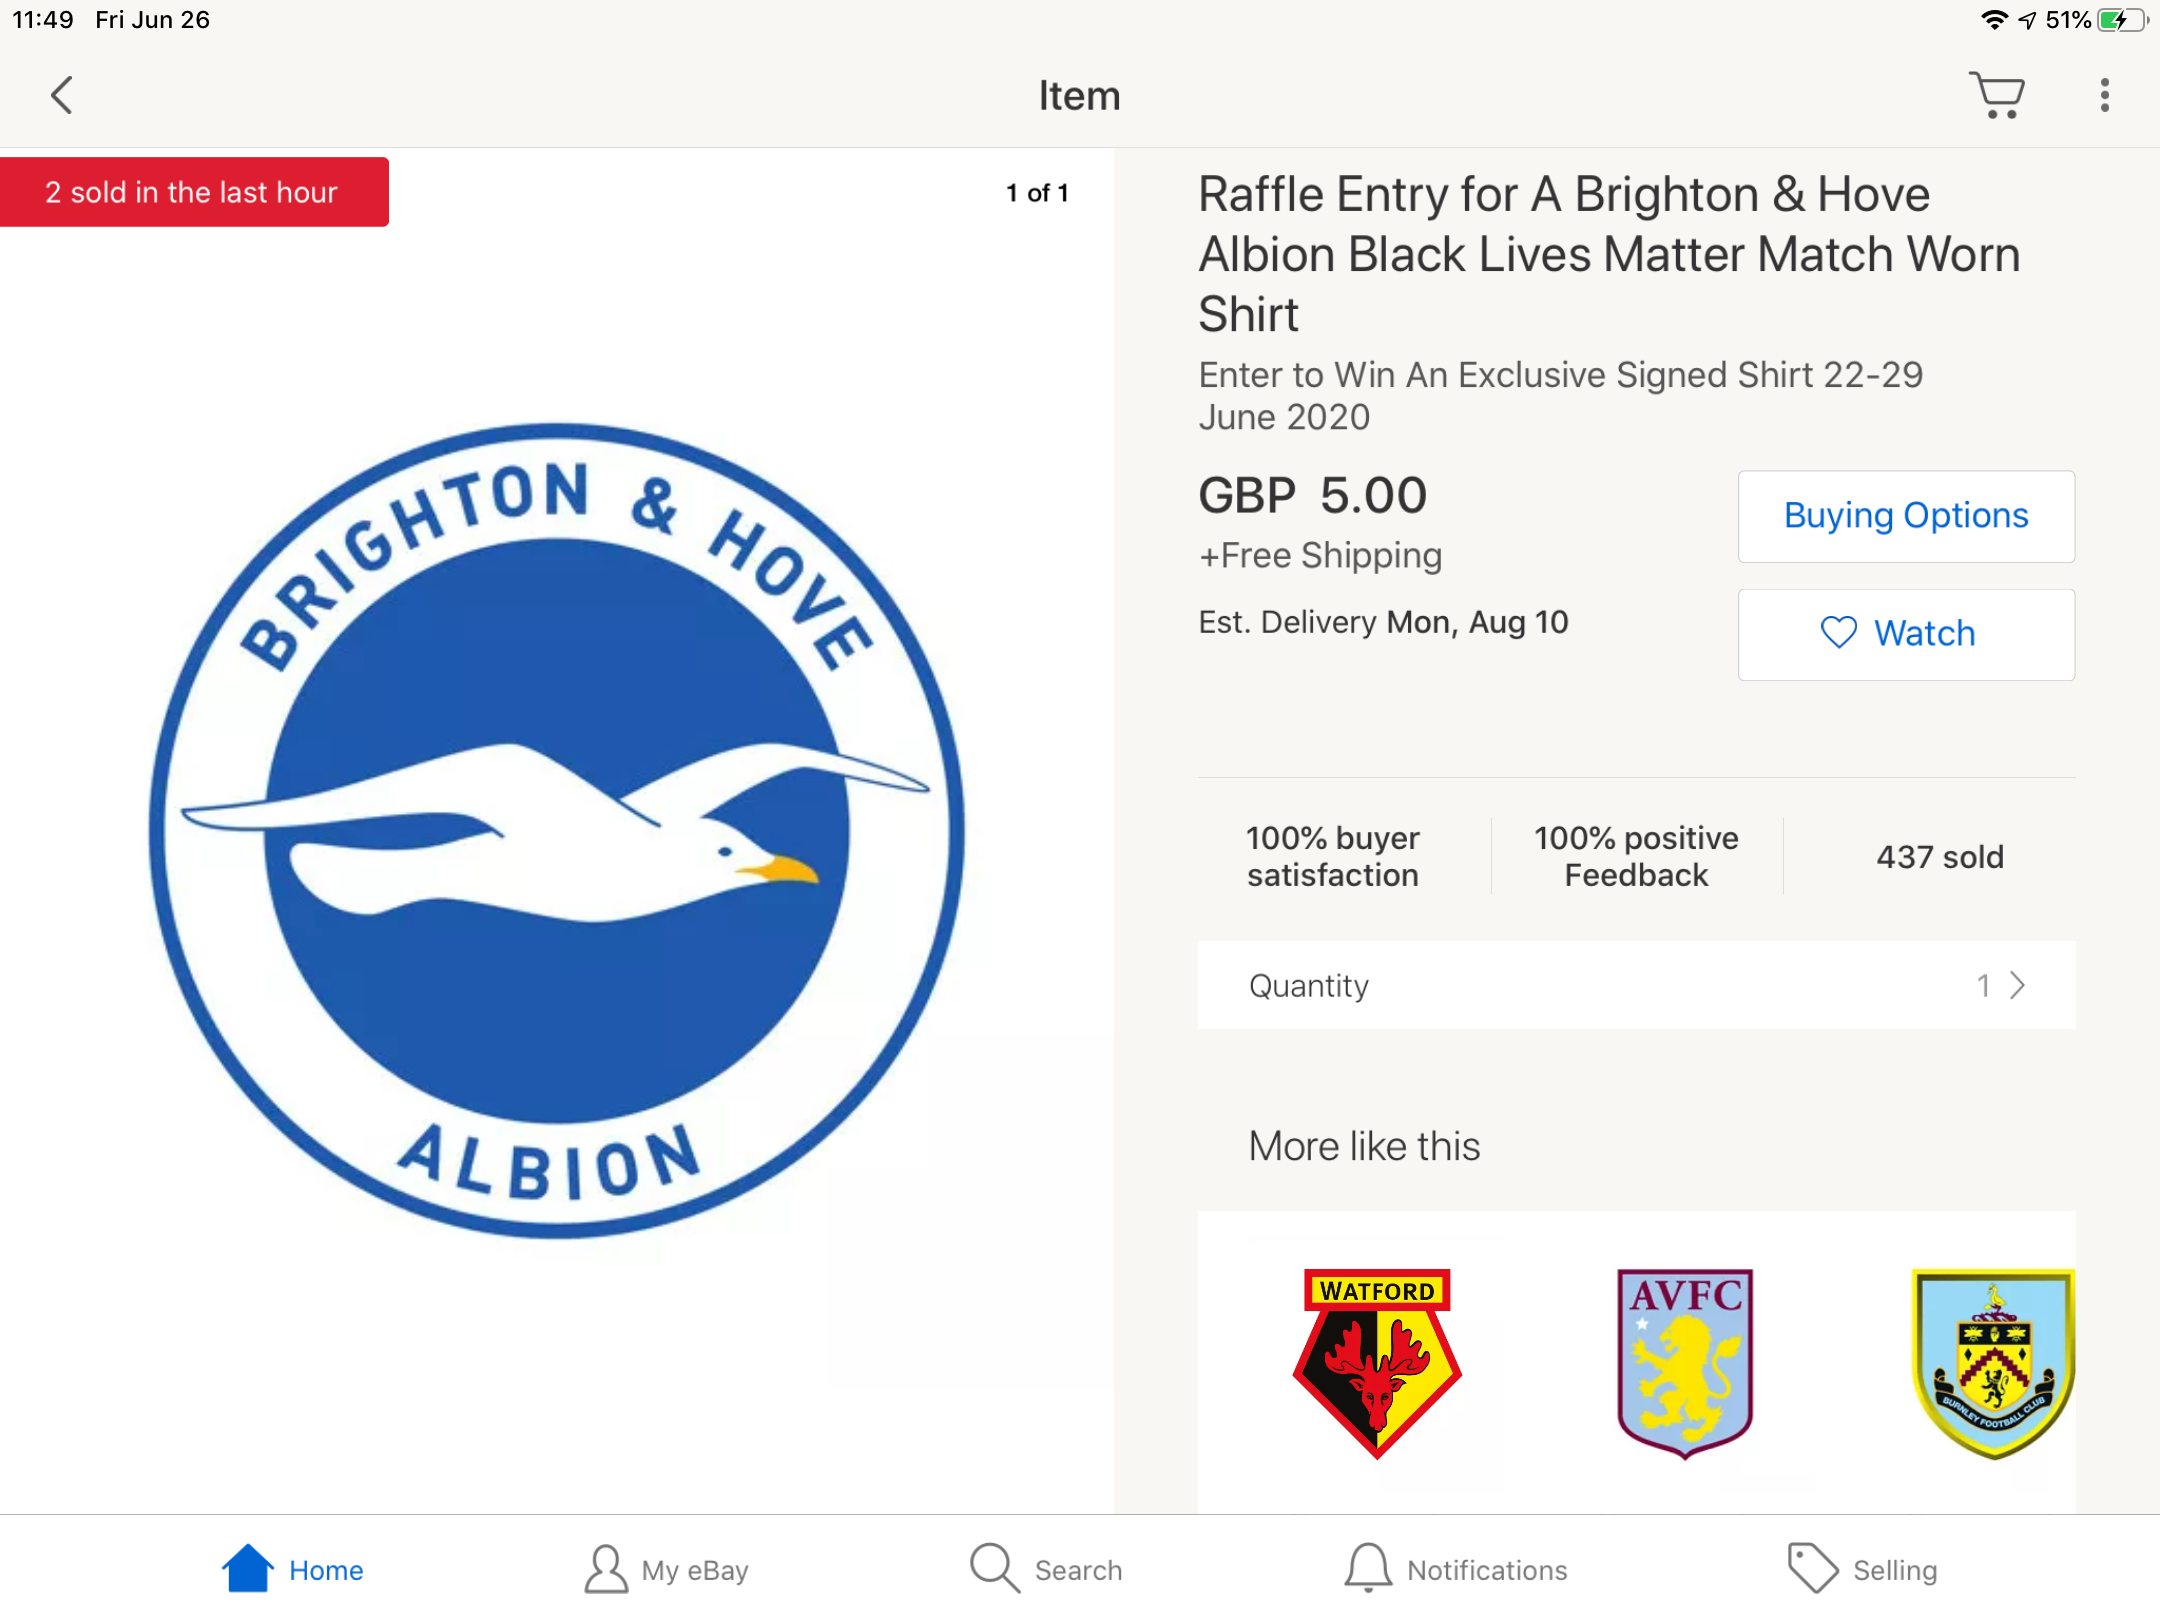The height and width of the screenshot is (1620, 2160).
Task: Open the three-dot more options menu
Action: click(2105, 96)
